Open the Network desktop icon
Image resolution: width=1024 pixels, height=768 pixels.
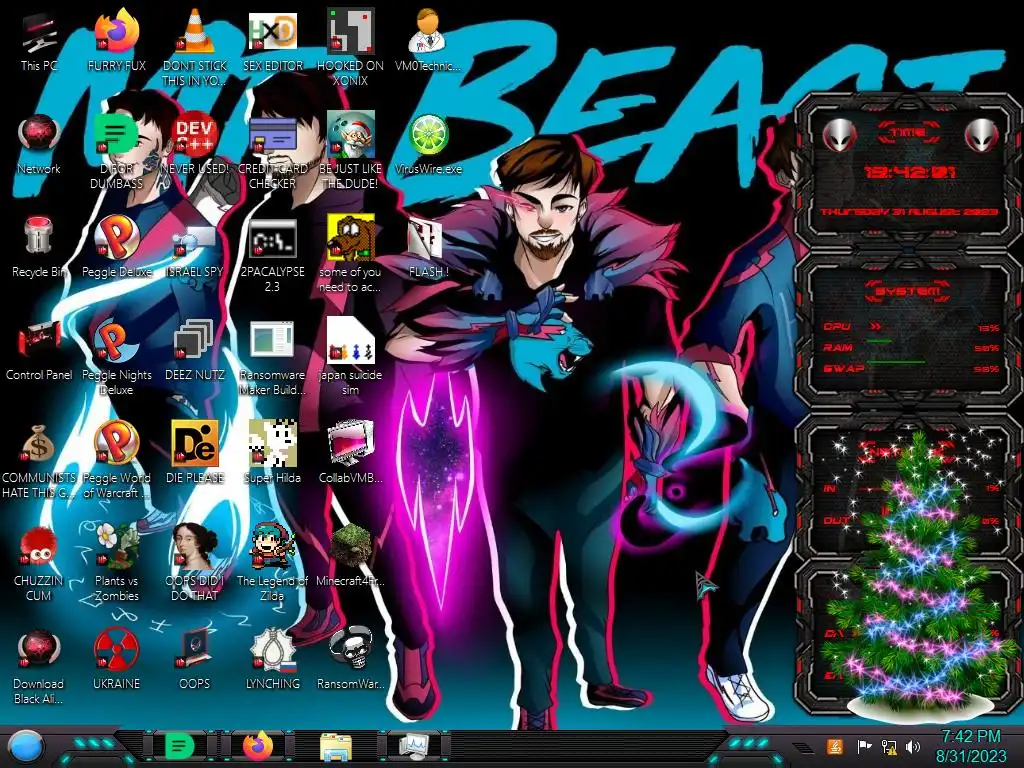pyautogui.click(x=39, y=145)
